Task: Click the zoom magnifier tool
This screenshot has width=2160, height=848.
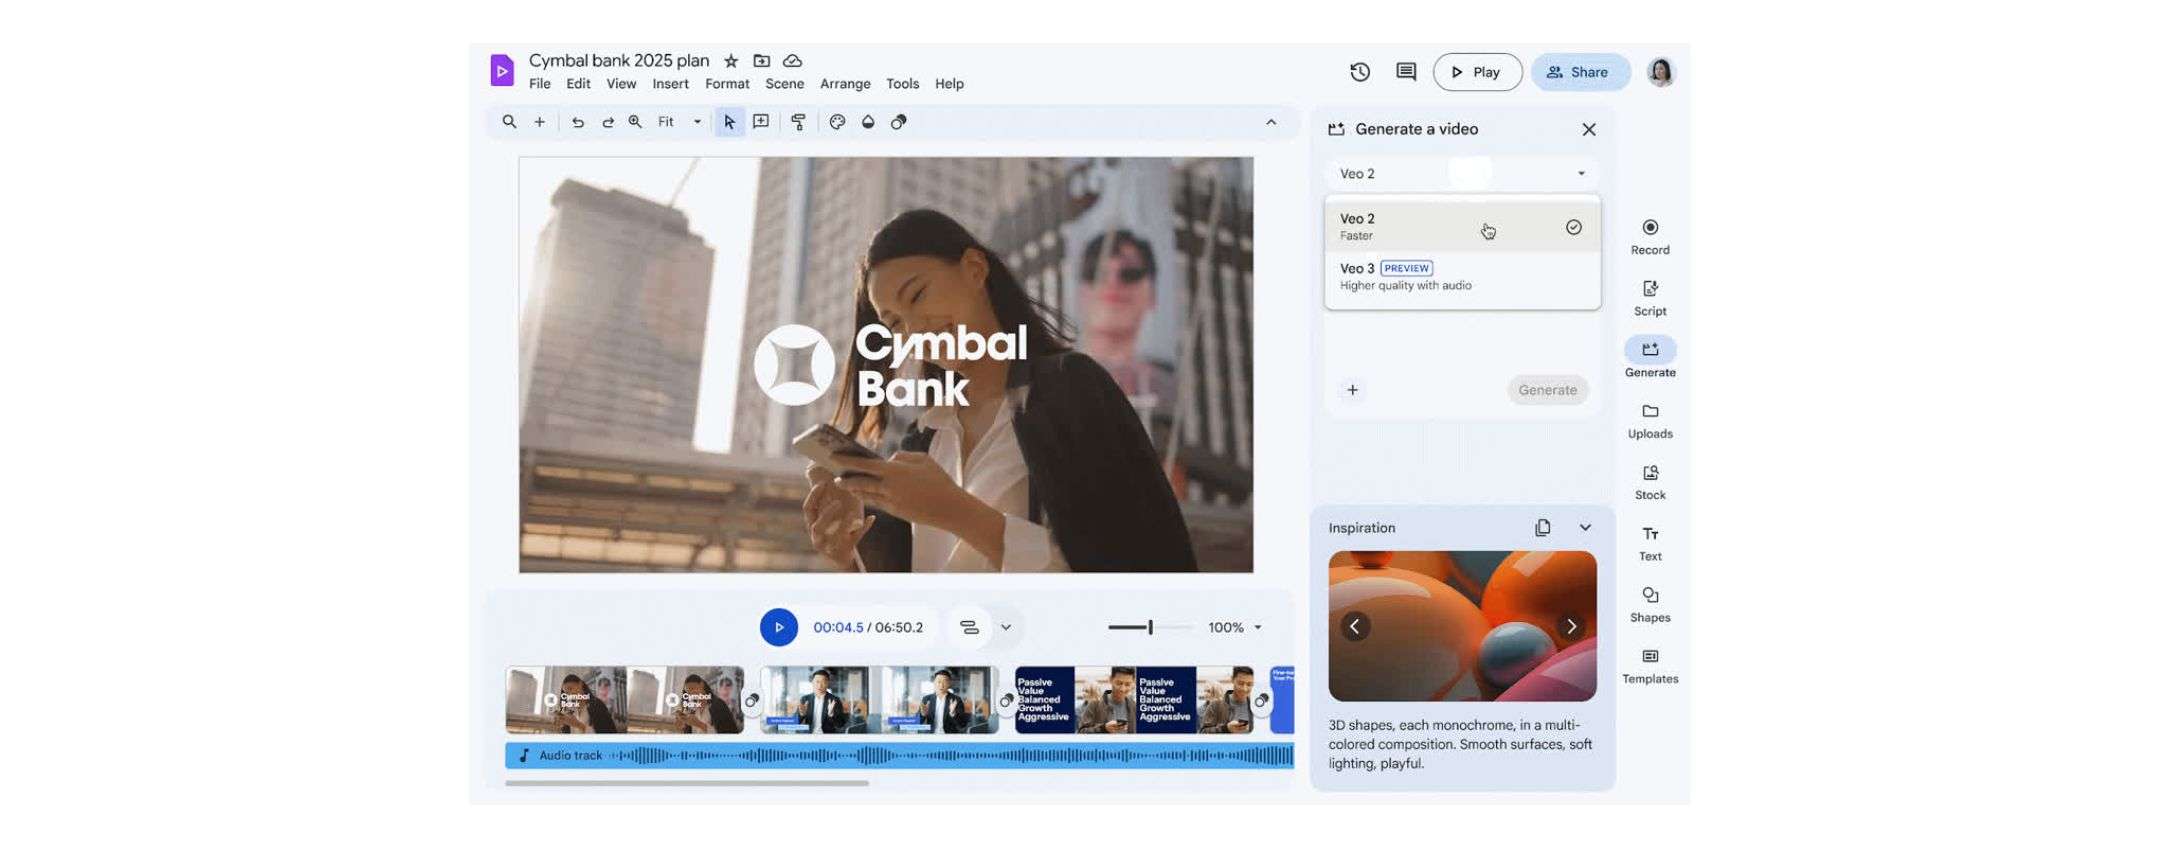Action: point(635,122)
